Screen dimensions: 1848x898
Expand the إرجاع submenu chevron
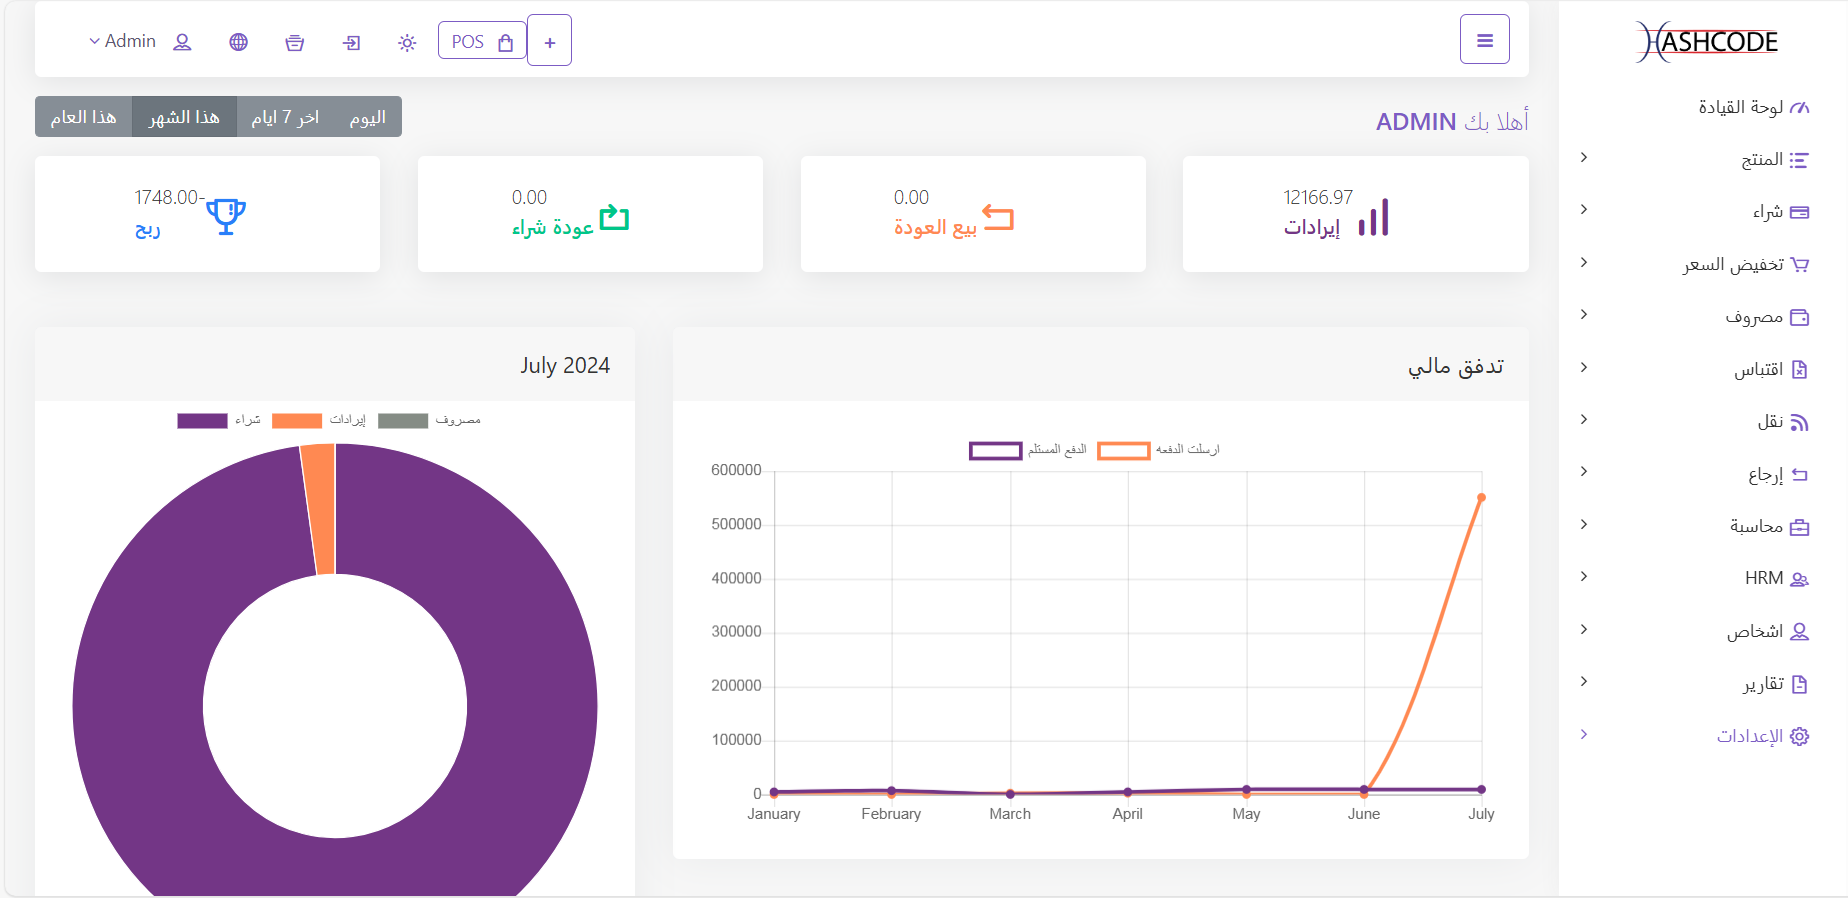pos(1584,471)
